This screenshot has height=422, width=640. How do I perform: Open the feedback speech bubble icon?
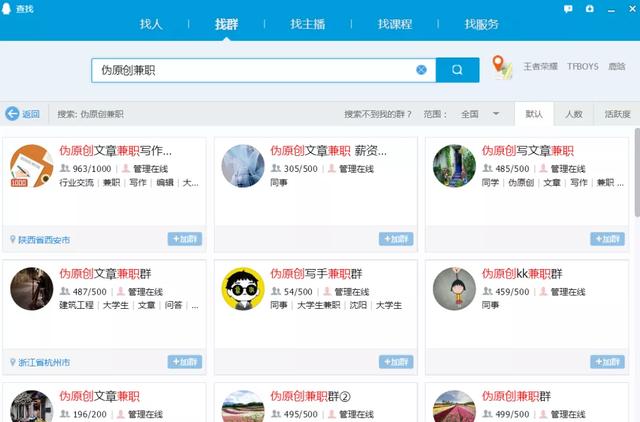pyautogui.click(x=566, y=8)
